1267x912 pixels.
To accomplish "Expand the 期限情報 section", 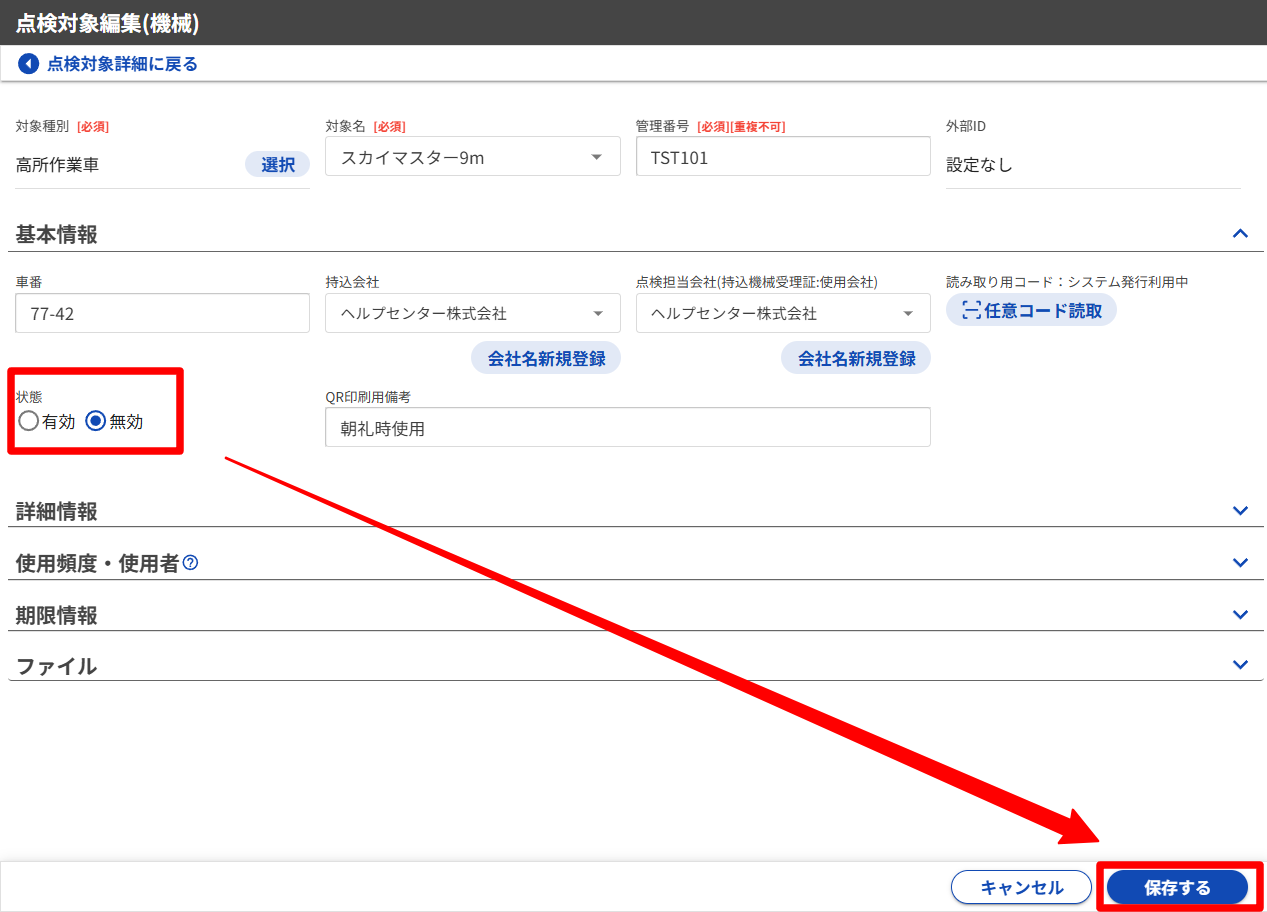I will [x=1240, y=614].
